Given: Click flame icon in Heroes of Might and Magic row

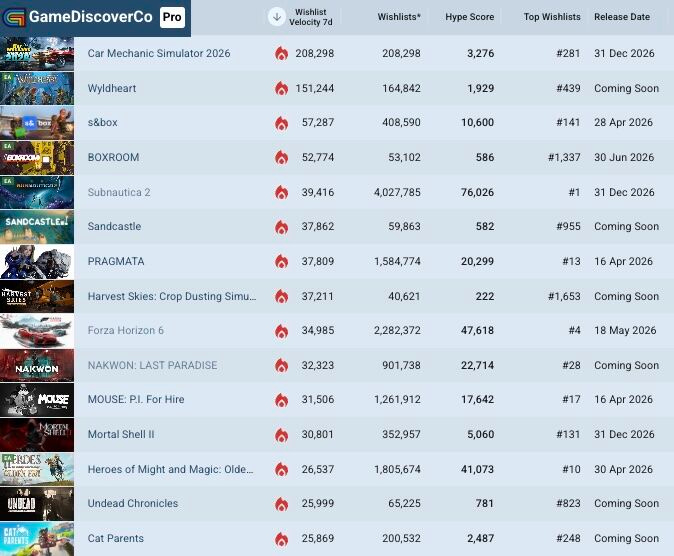Looking at the screenshot, I should pyautogui.click(x=282, y=470).
